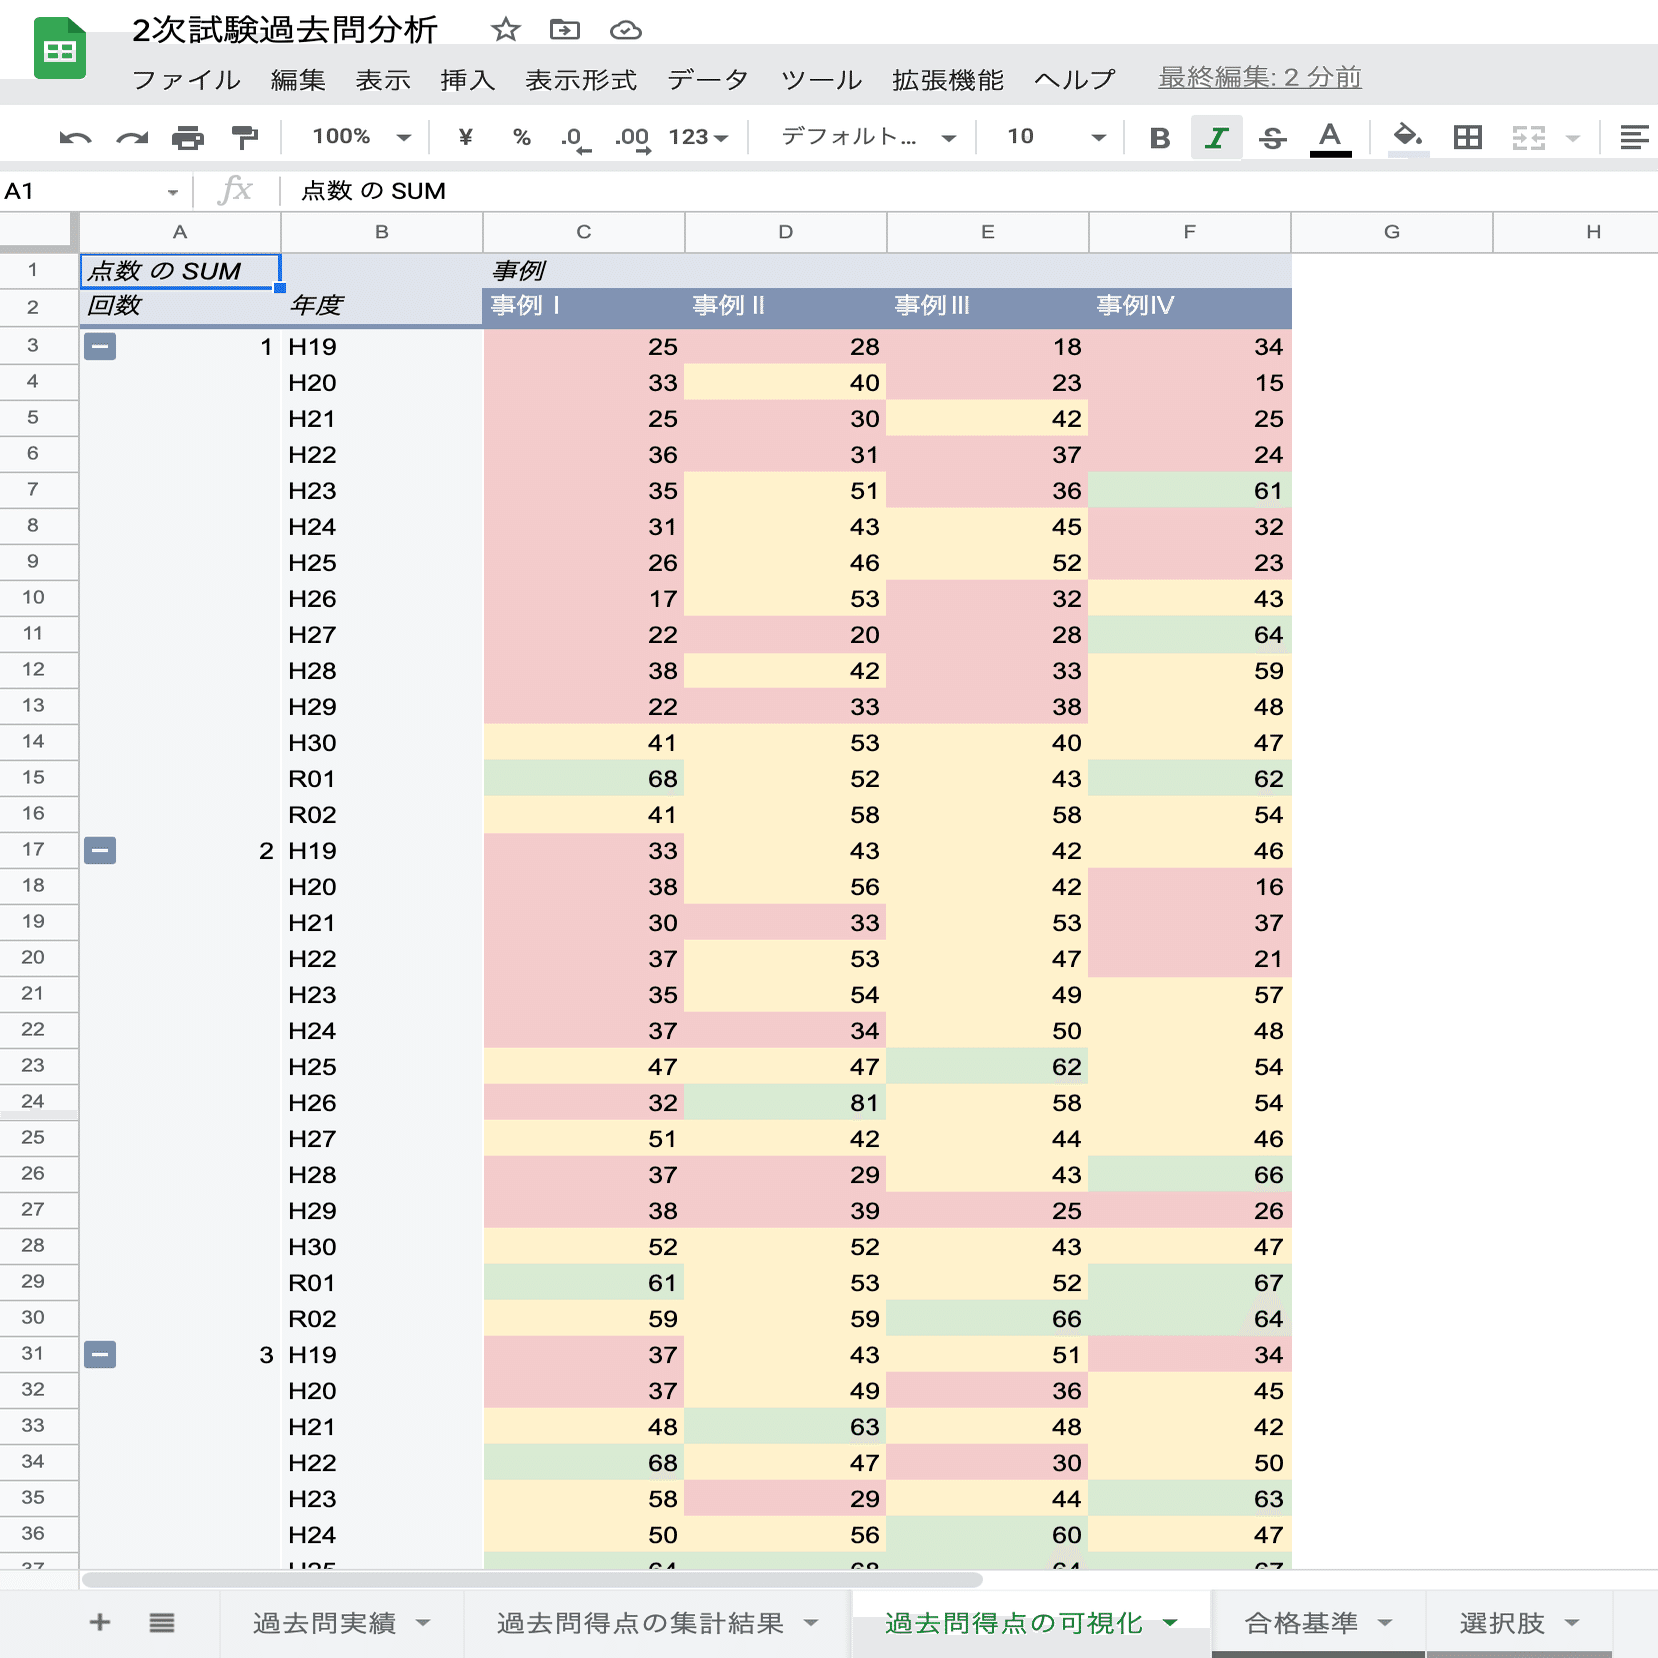Collapse the 回数 1 pivot group

coord(100,347)
